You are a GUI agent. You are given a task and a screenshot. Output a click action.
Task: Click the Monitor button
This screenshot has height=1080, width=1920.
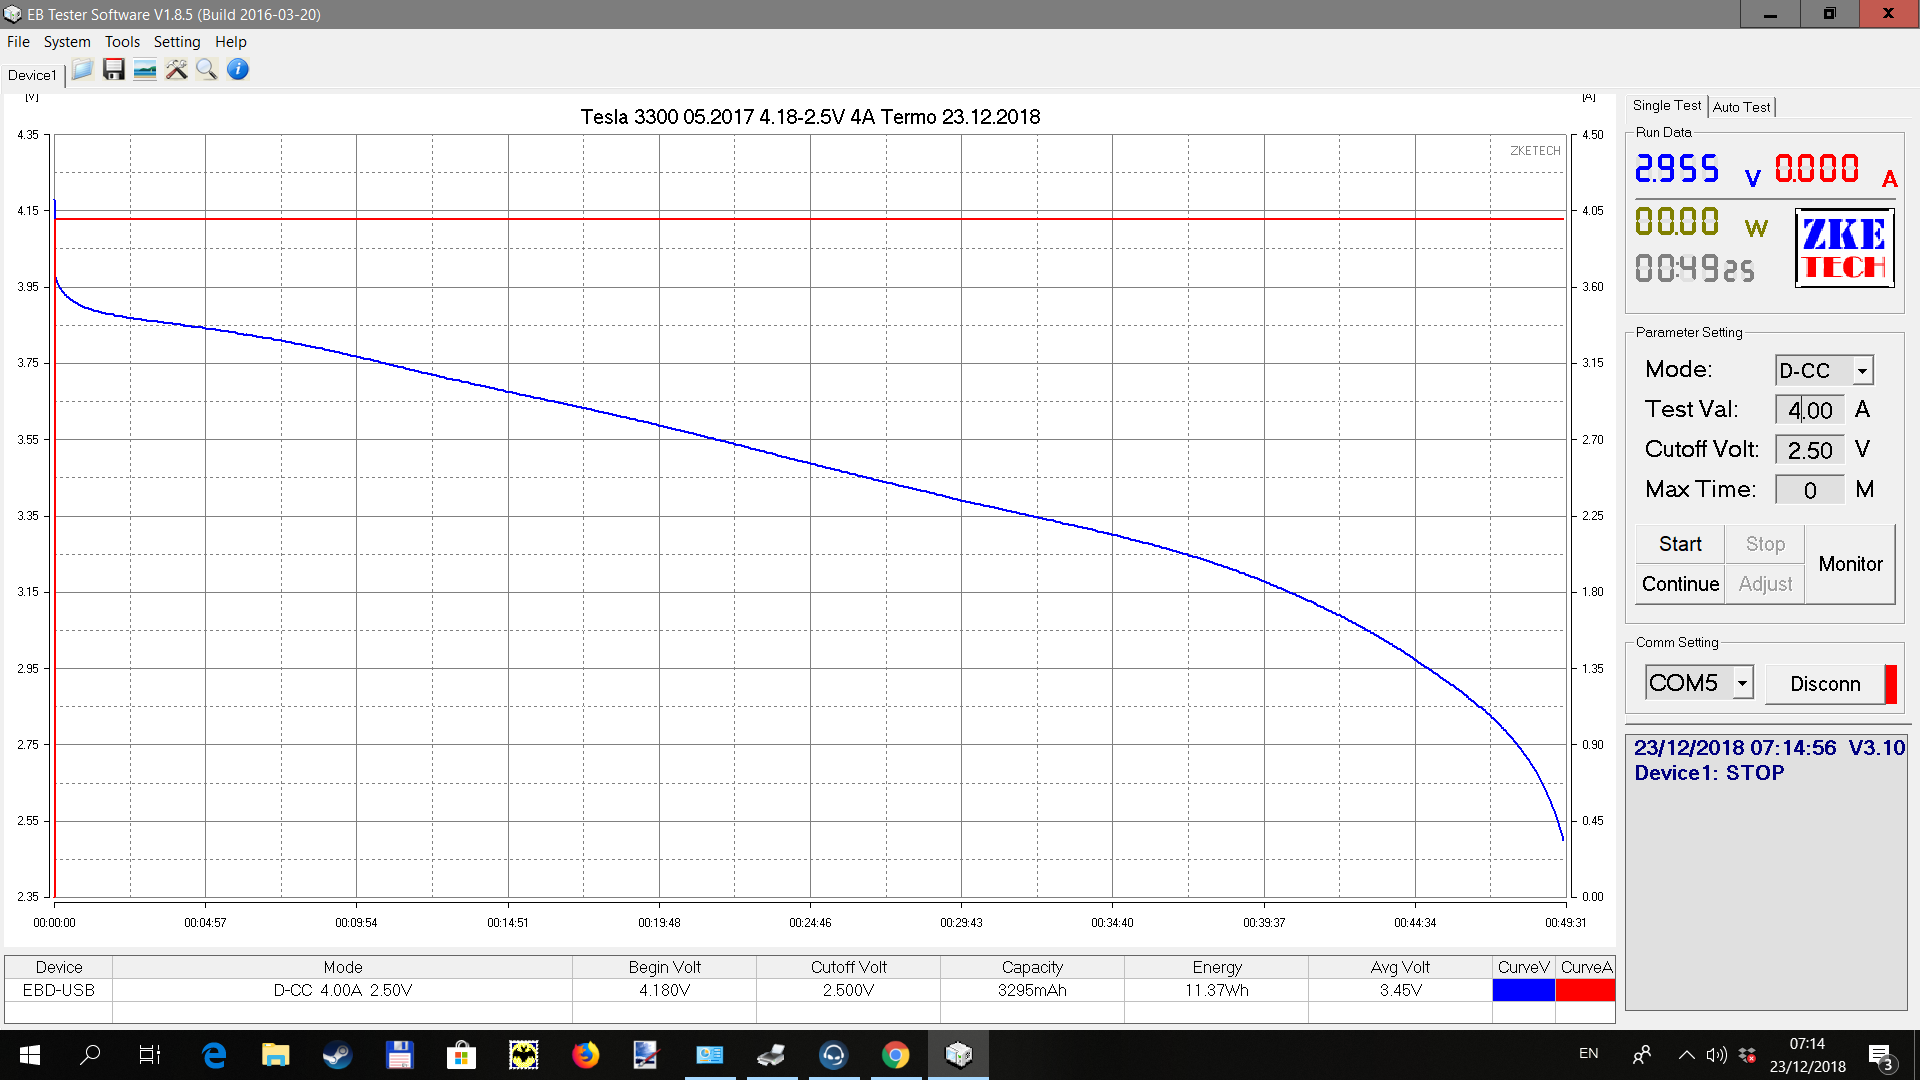1850,564
